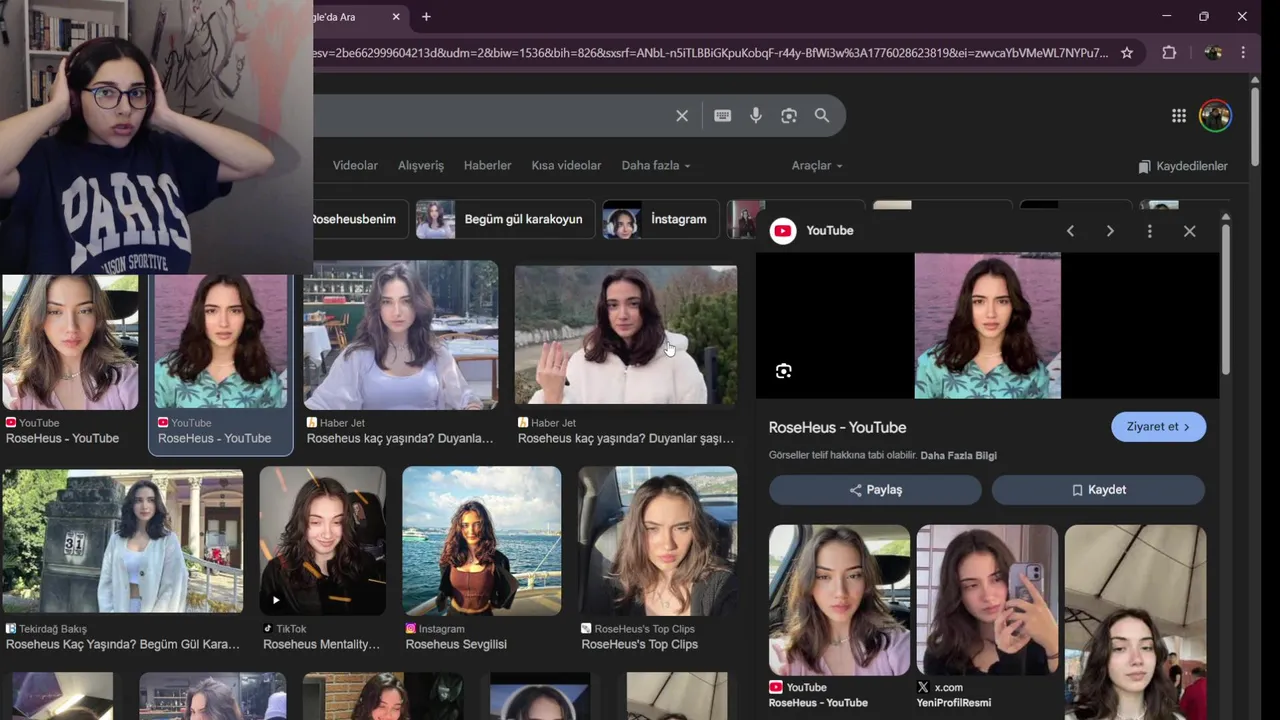Screen dimensions: 1280x720
Task: Click 'Roseheus Kaç Yaşında? Begüm Gül Kara...' caption
Action: (x=123, y=645)
